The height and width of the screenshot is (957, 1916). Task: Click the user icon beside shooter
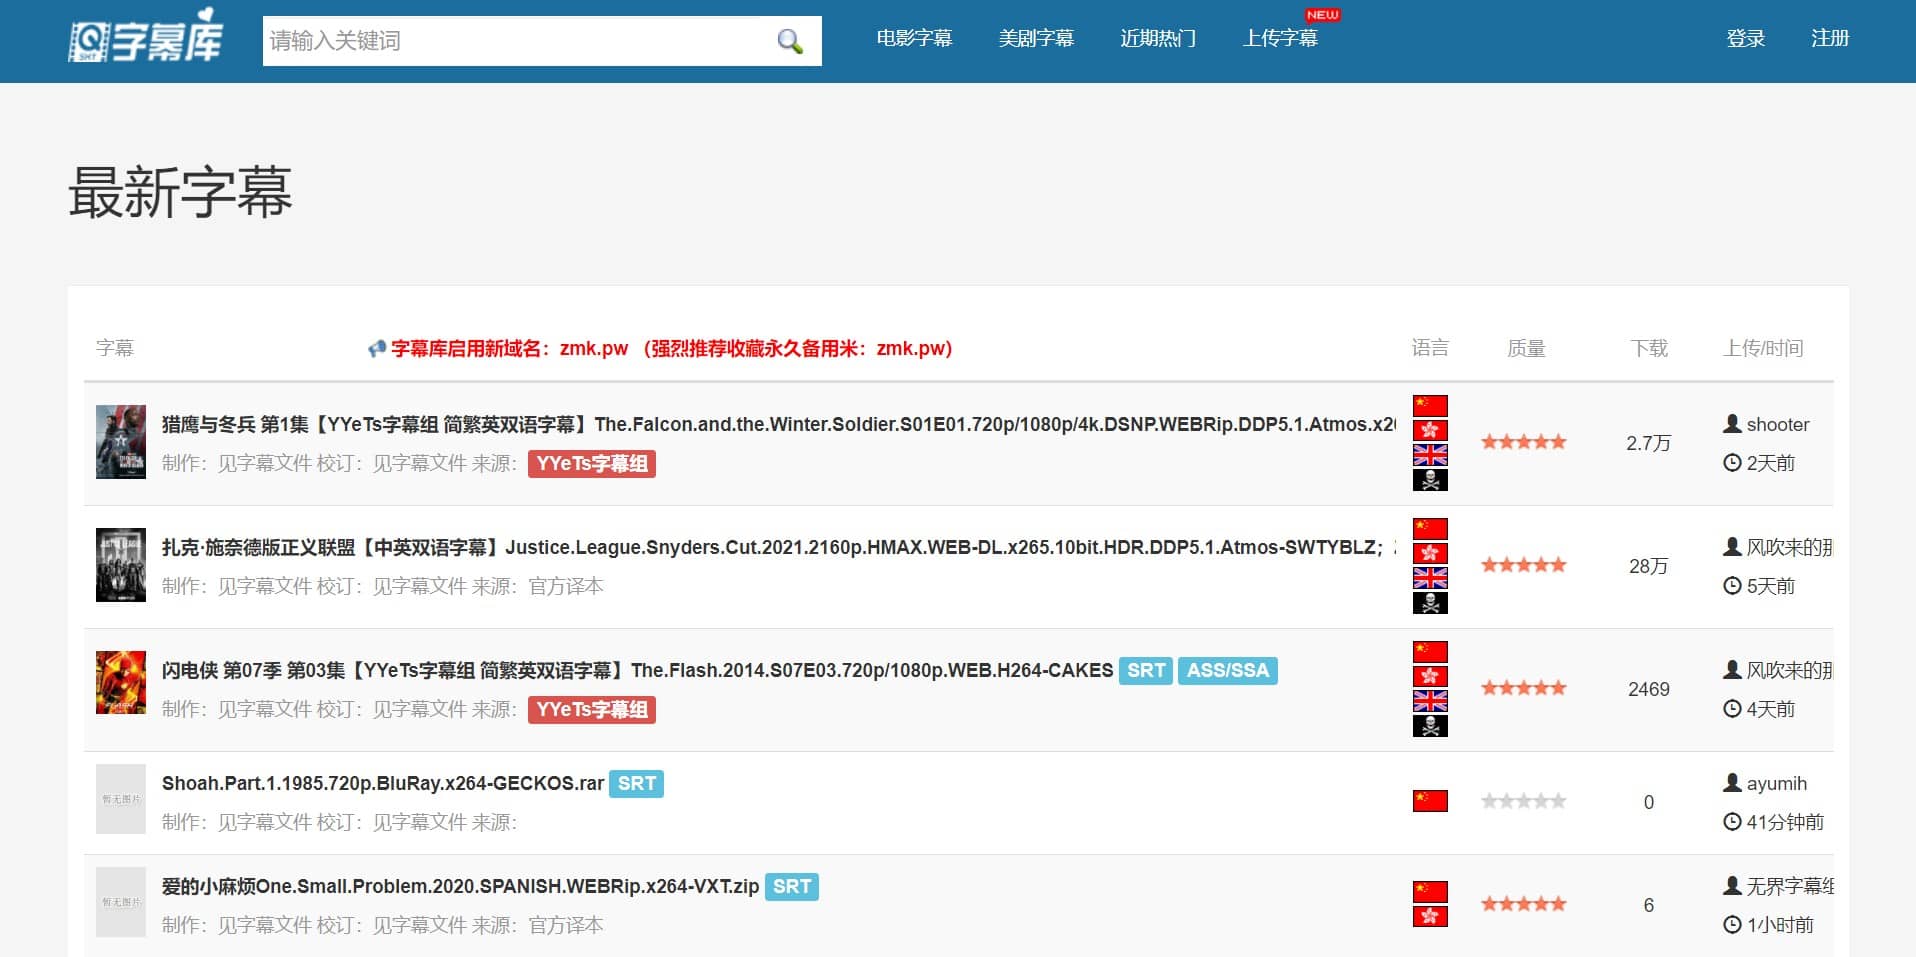(x=1732, y=424)
